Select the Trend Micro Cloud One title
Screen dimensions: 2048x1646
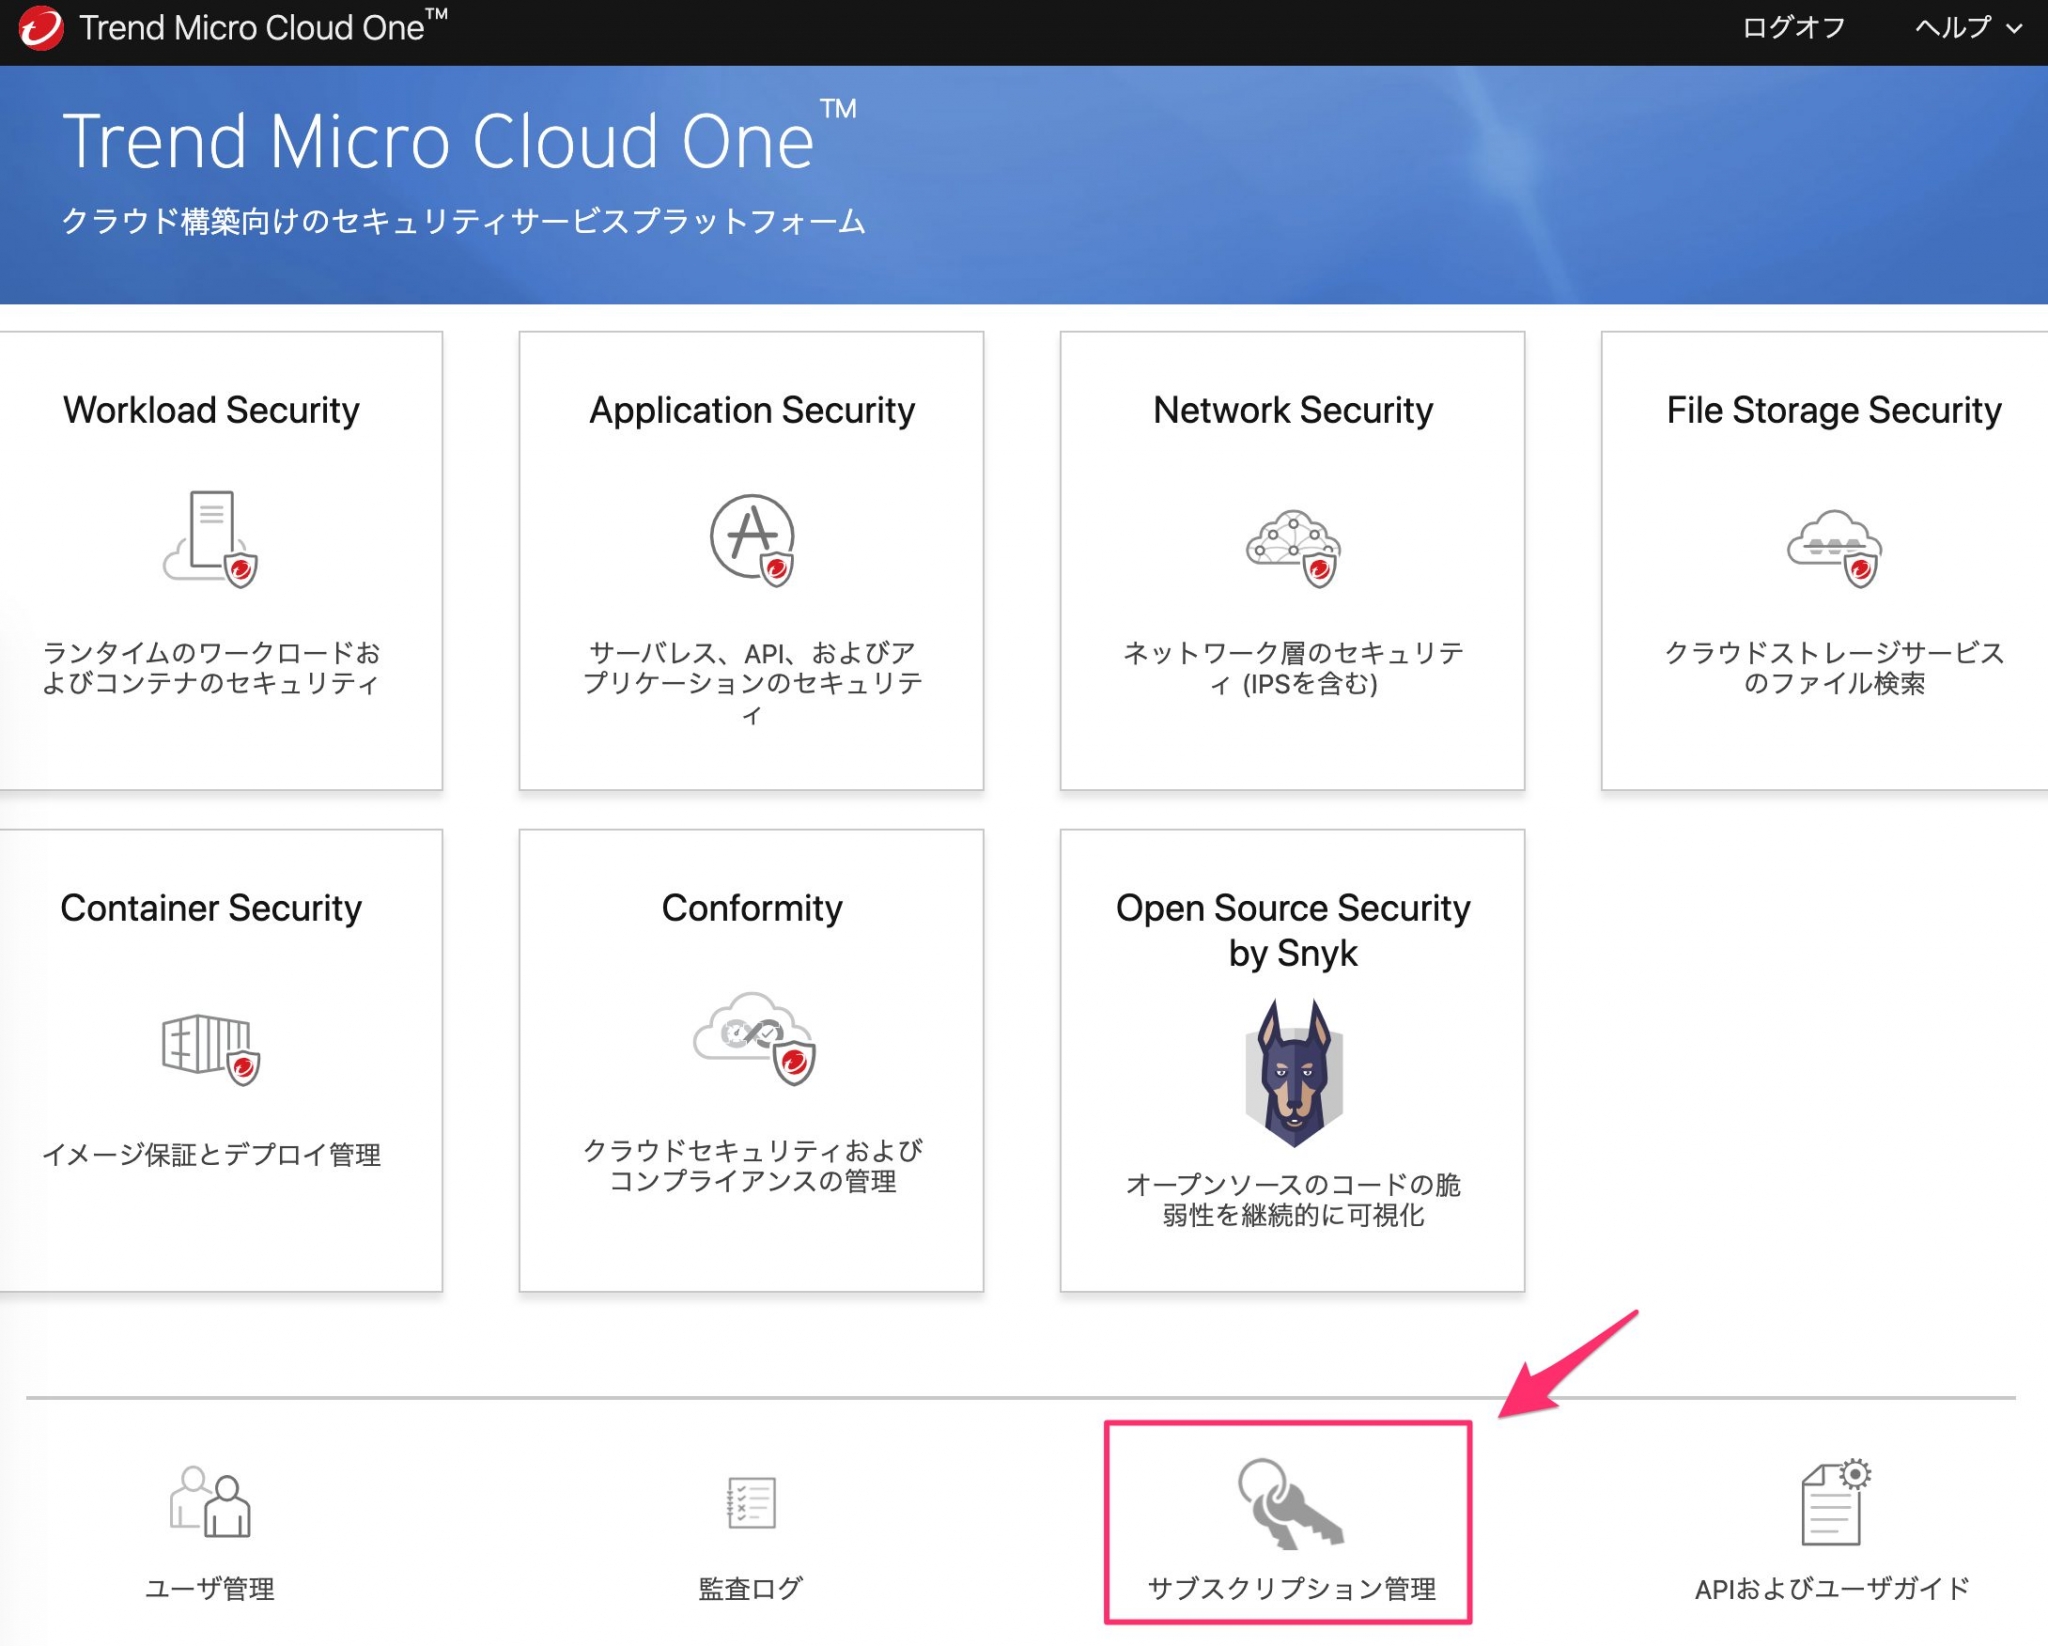(x=440, y=140)
